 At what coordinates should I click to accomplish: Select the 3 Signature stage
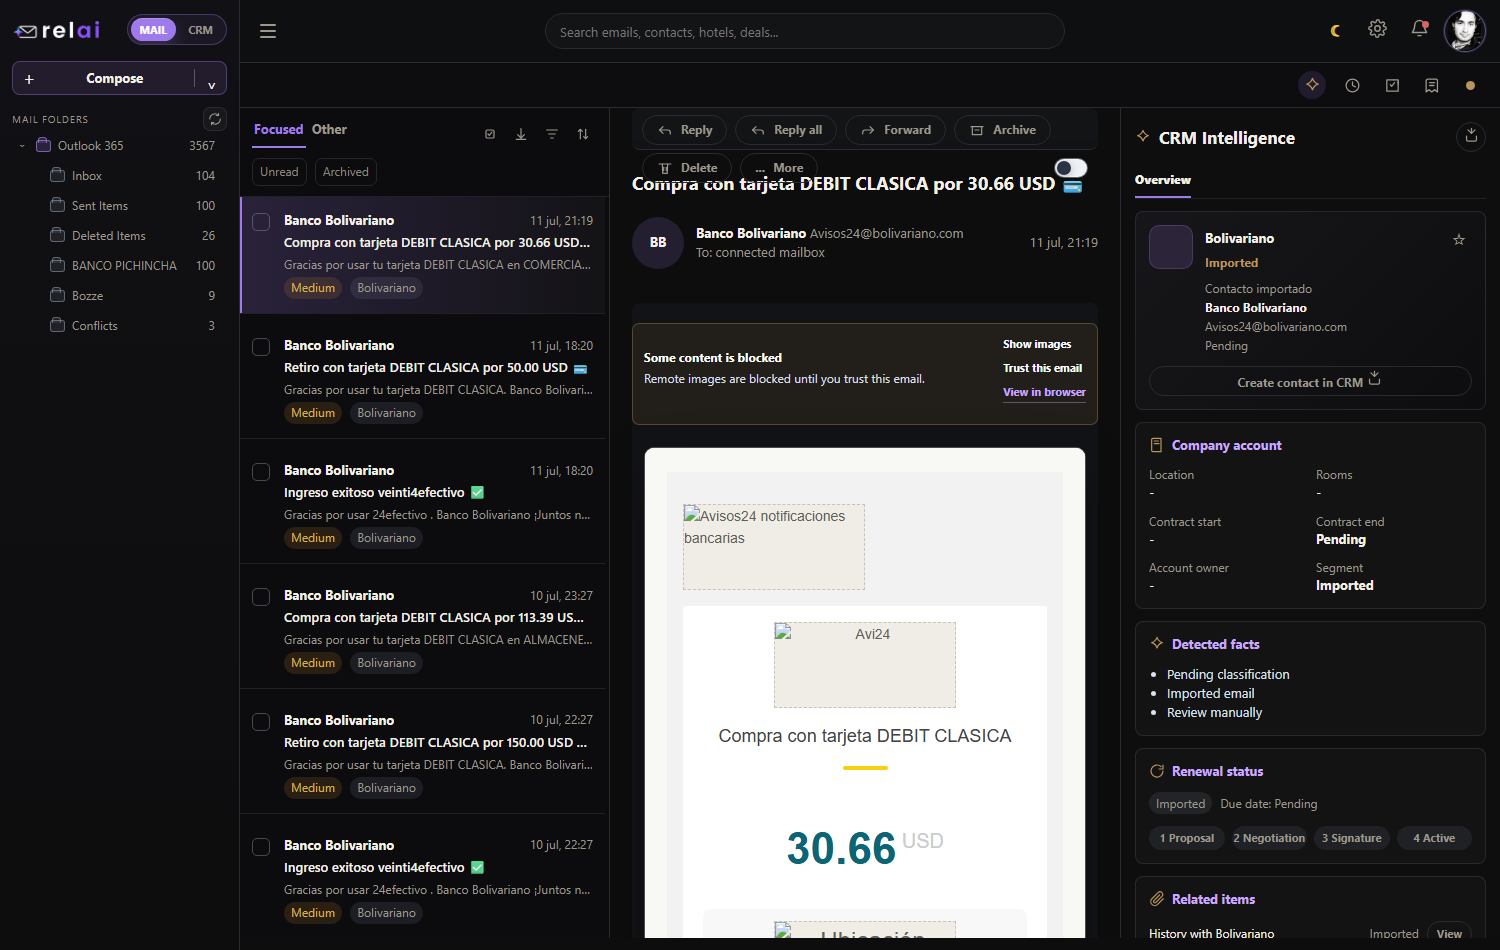tap(1351, 838)
